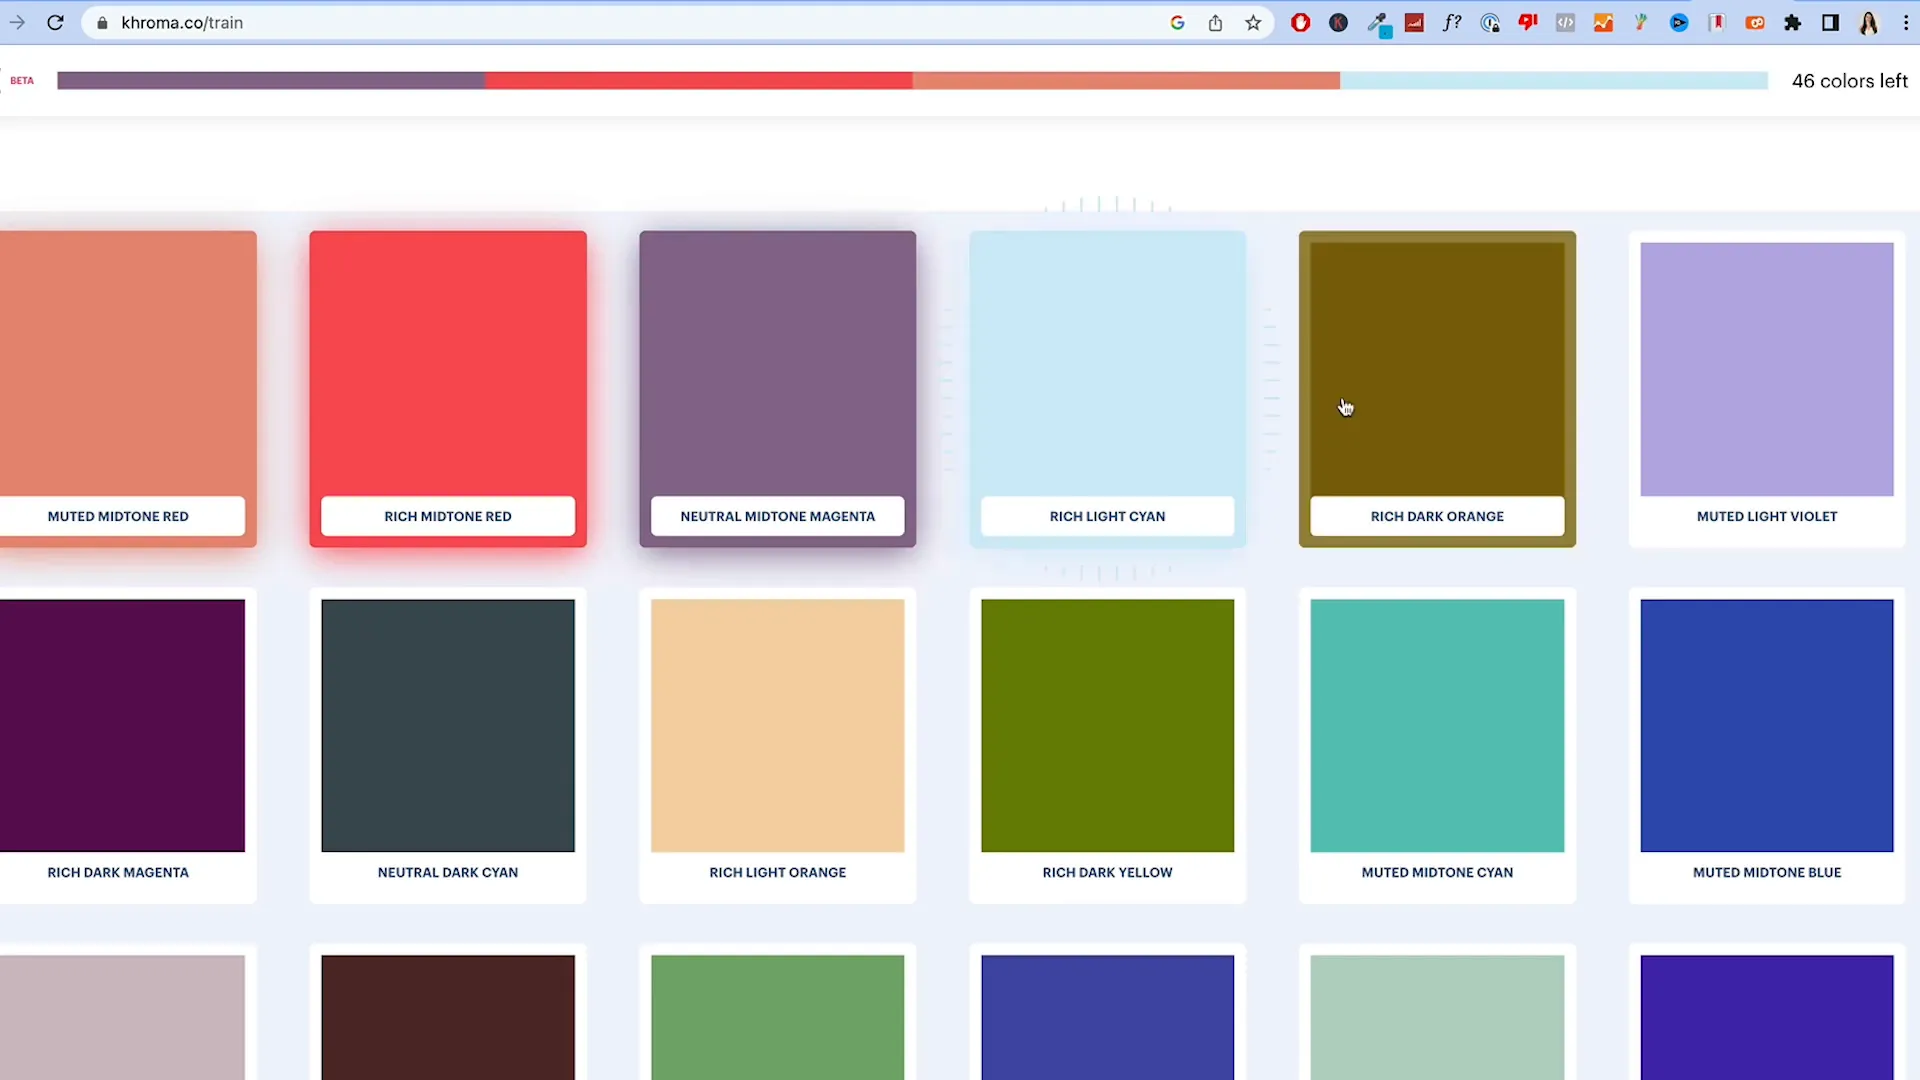Image resolution: width=1920 pixels, height=1080 pixels.
Task: Open the f? font identifier extension
Action: click(1452, 22)
